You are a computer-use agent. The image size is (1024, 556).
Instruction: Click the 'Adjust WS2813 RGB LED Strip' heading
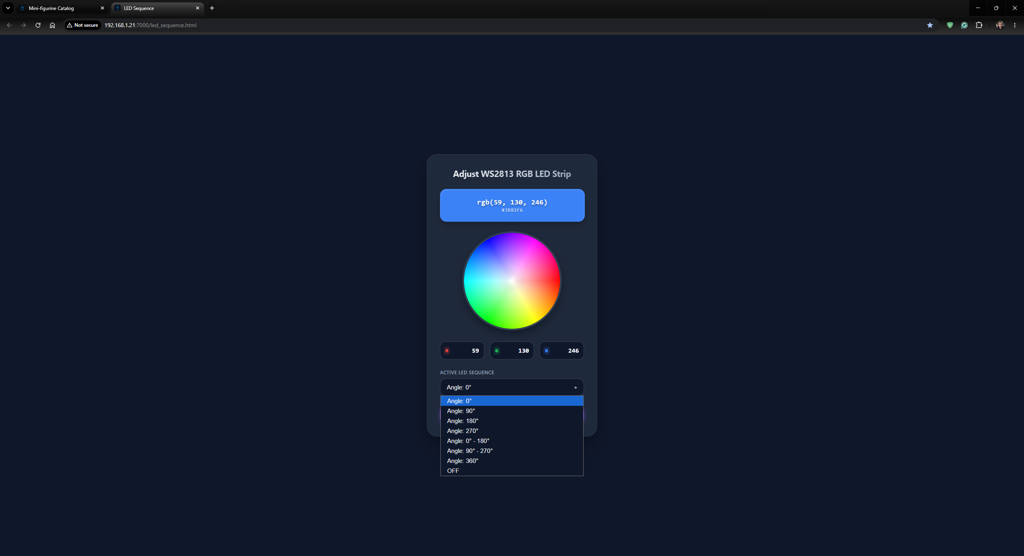tap(512, 174)
